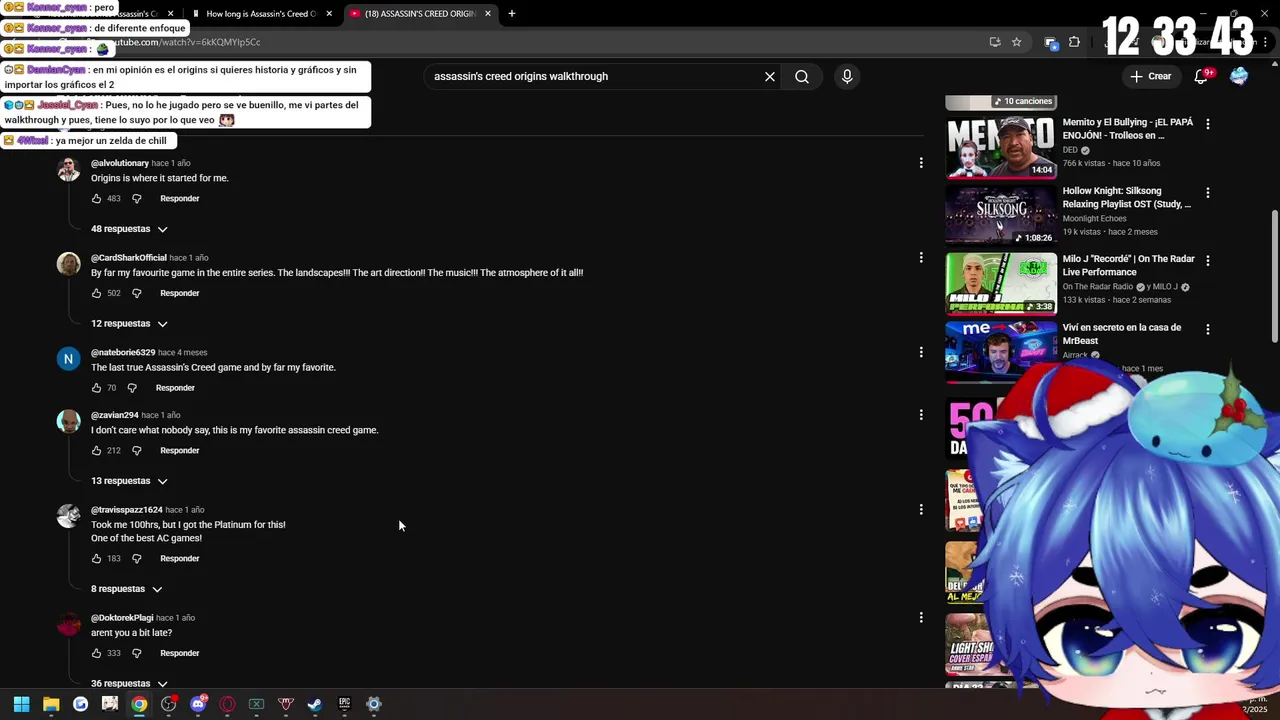Reply to @zavian294 via Responder
The width and height of the screenshot is (1280, 720).
[x=180, y=451]
